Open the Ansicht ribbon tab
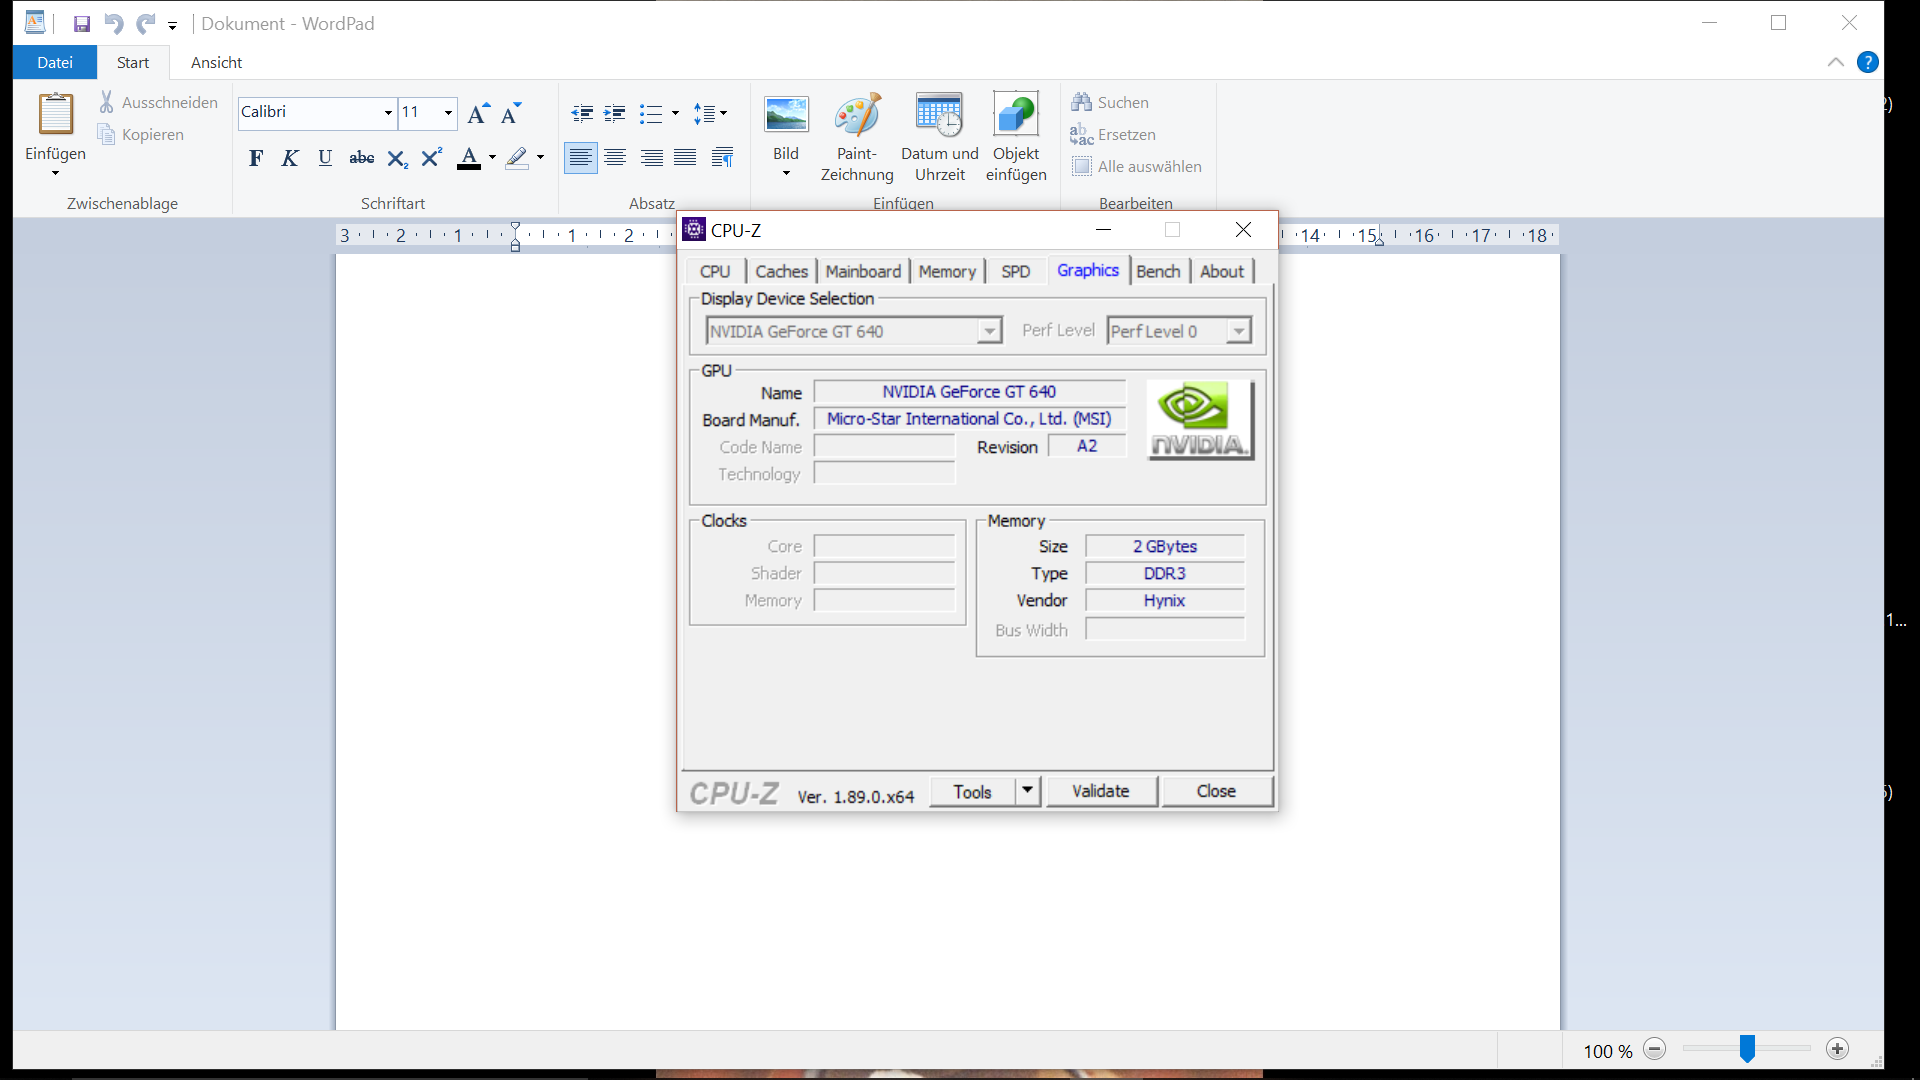The height and width of the screenshot is (1080, 1920). tap(216, 62)
